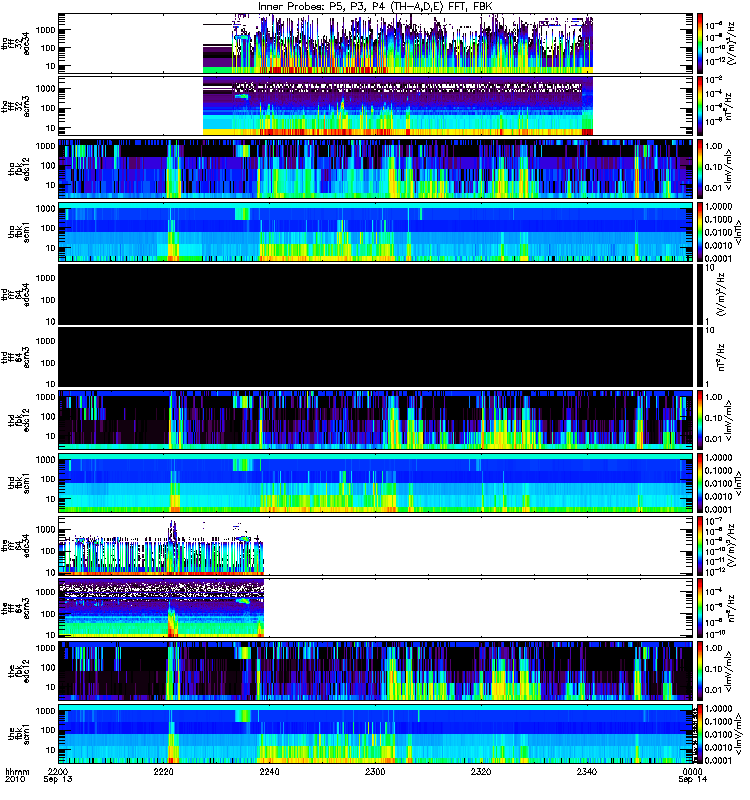Click the 'the fff 64 scm3' y-axis label
The height and width of the screenshot is (800, 750).
(x=15, y=609)
